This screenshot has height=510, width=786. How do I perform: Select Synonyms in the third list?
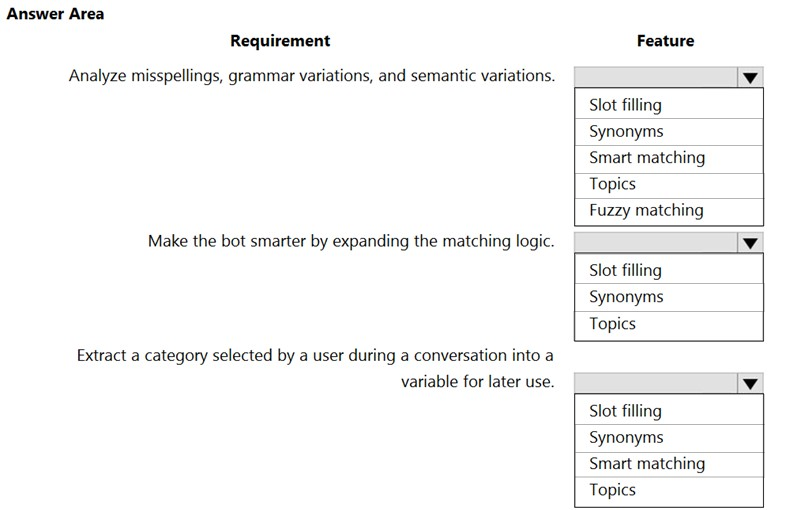[669, 438]
